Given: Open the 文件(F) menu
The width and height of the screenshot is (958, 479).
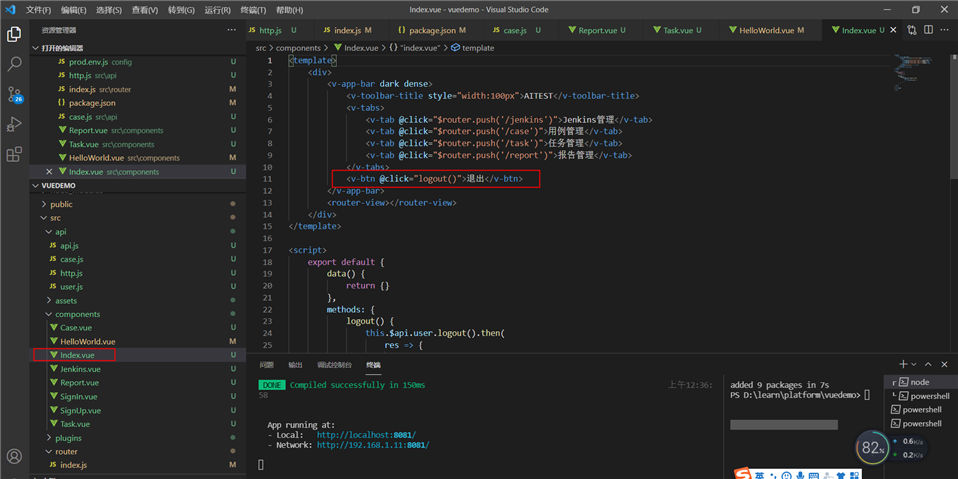Looking at the screenshot, I should [x=38, y=10].
